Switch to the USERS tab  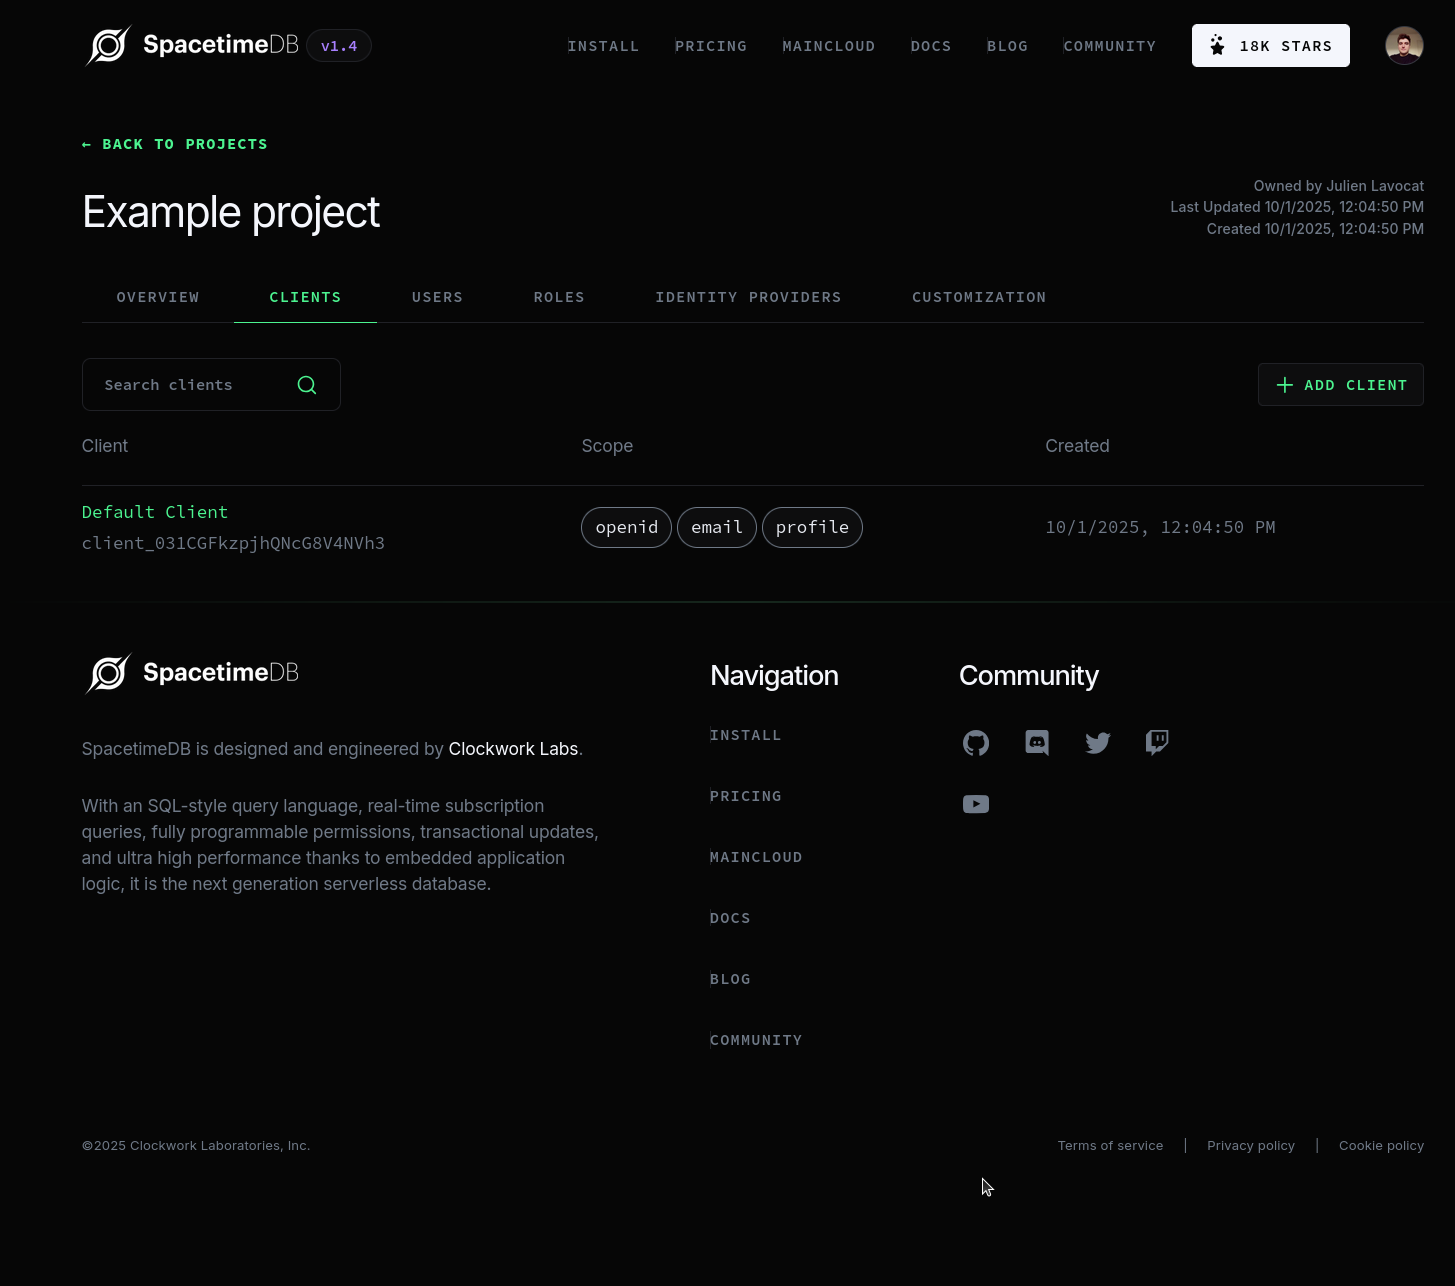pos(437,297)
